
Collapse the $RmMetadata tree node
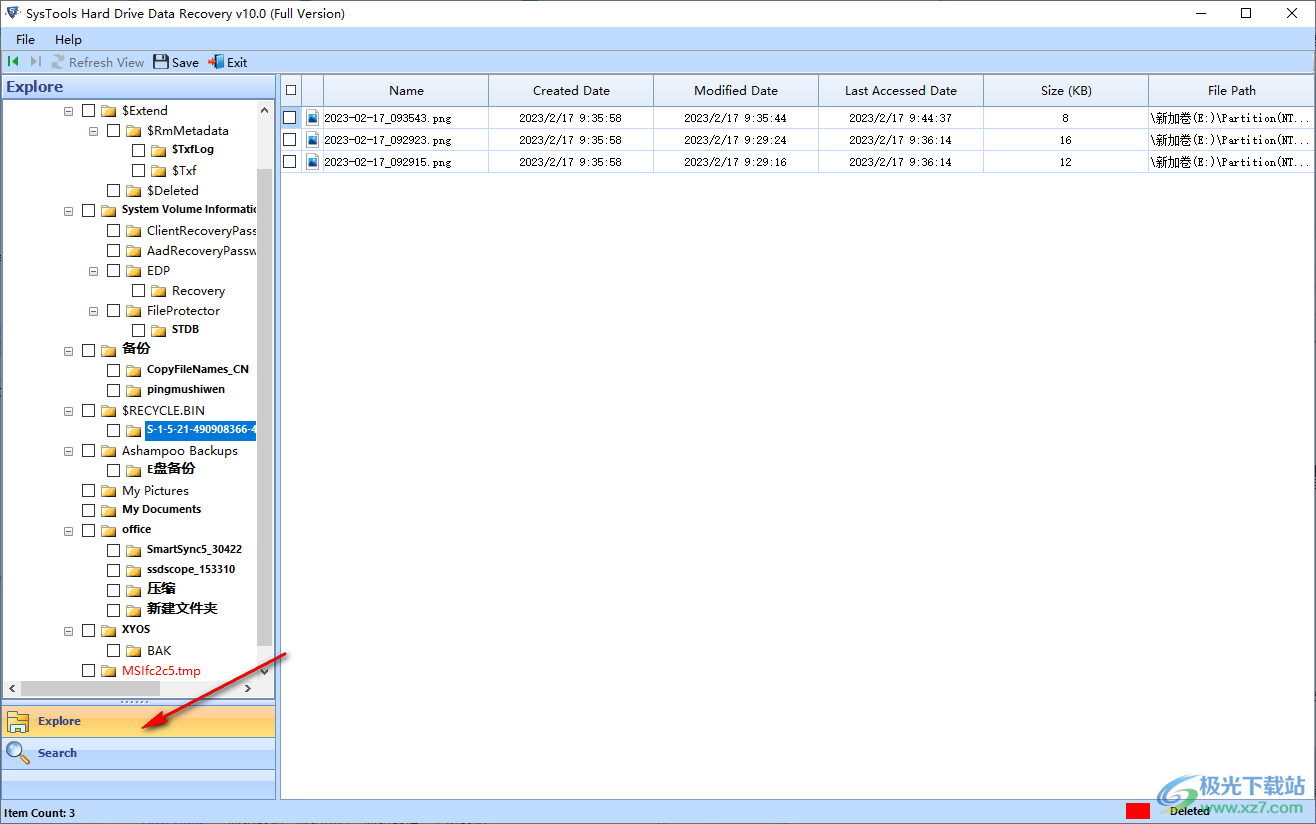(94, 131)
